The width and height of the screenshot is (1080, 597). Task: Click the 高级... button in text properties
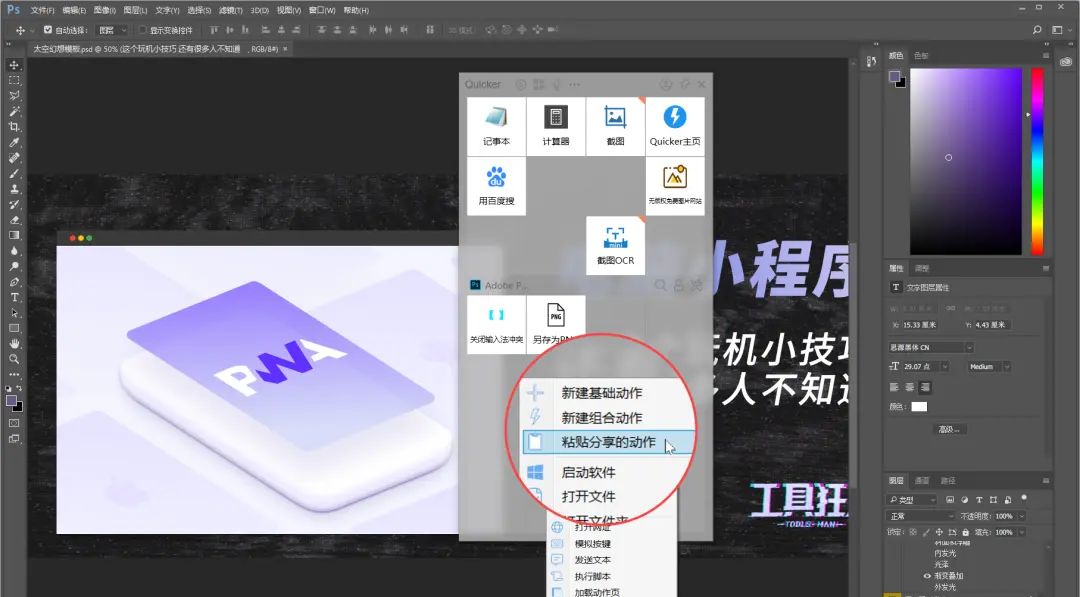tap(951, 428)
